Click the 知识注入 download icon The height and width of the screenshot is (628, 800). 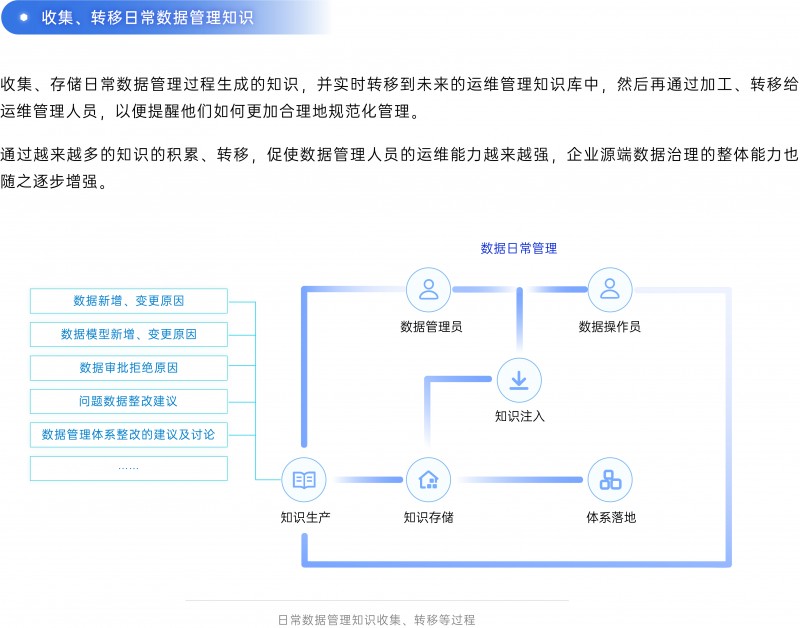pyautogui.click(x=519, y=380)
